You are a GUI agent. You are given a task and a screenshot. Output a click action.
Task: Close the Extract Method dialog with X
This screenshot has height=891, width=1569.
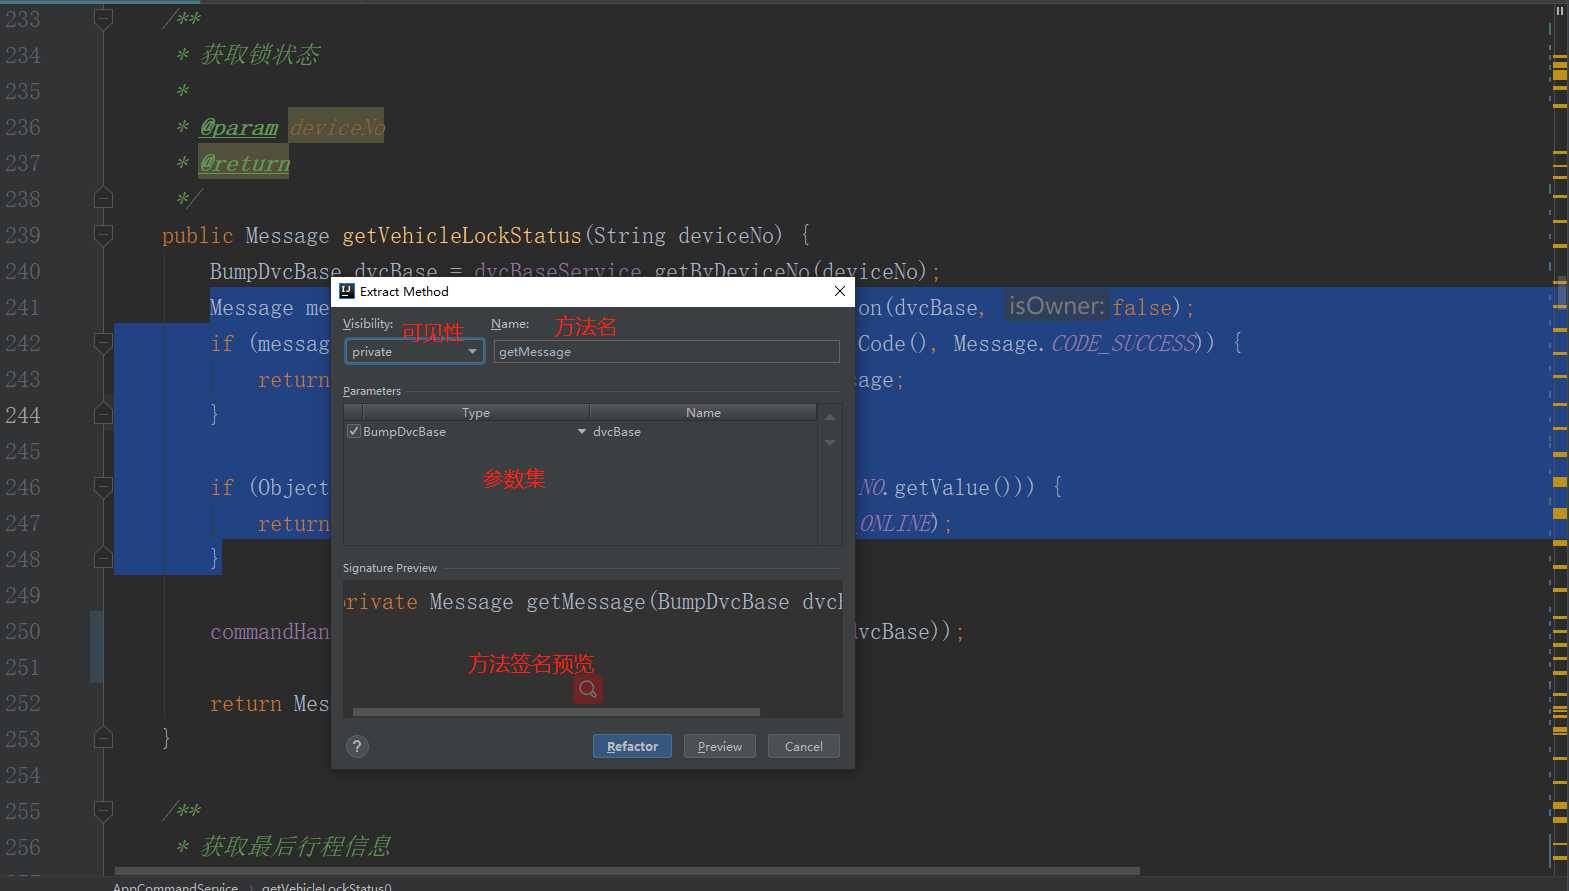tap(840, 291)
